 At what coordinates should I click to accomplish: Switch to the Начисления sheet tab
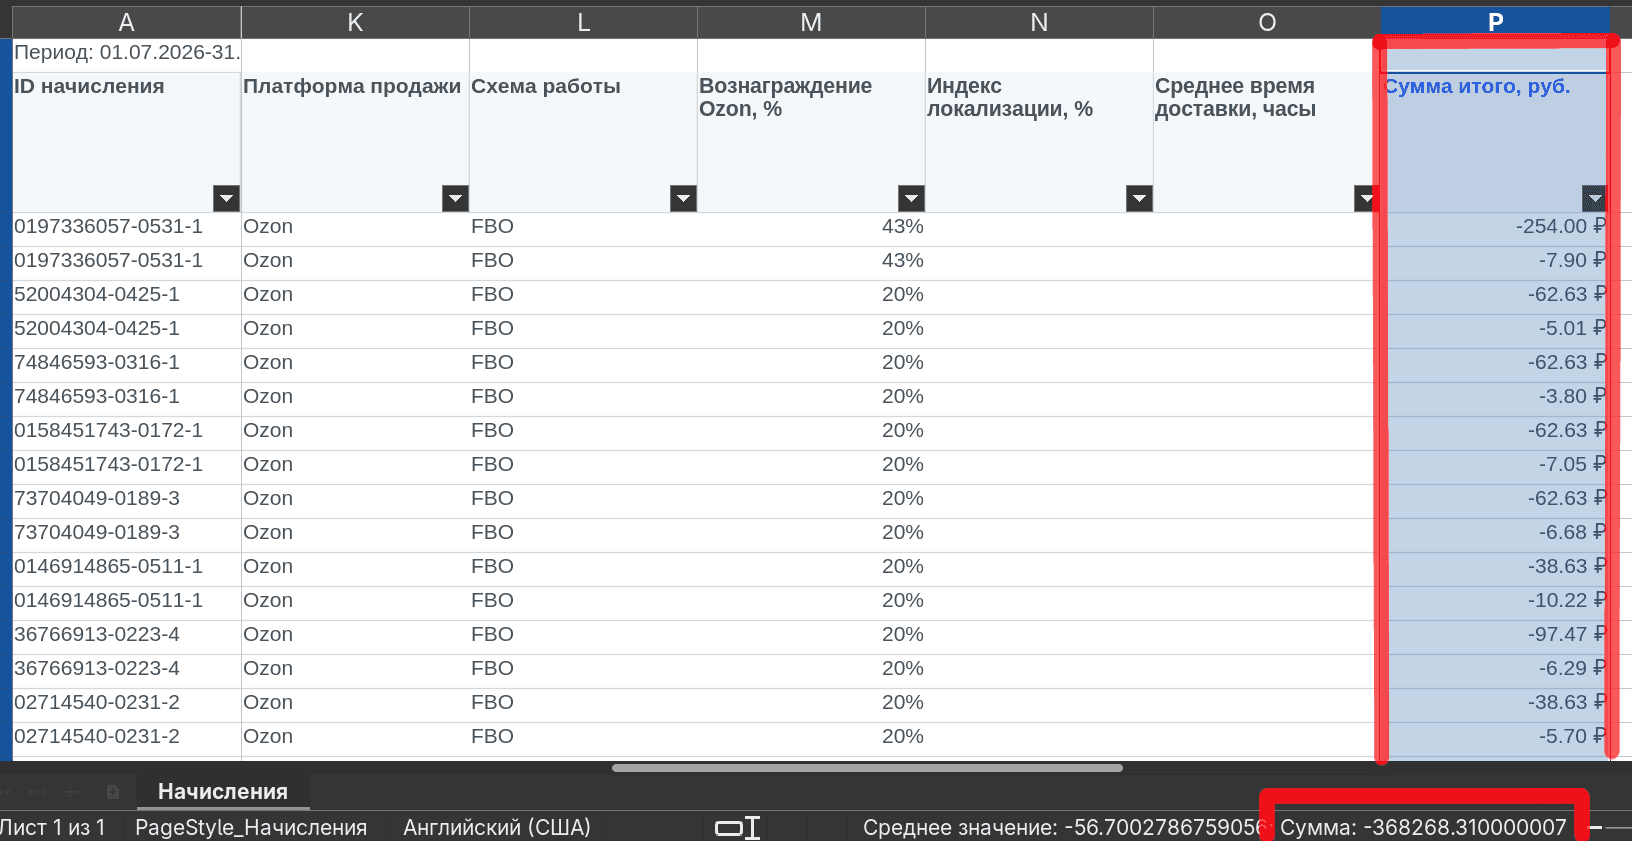pos(223,792)
